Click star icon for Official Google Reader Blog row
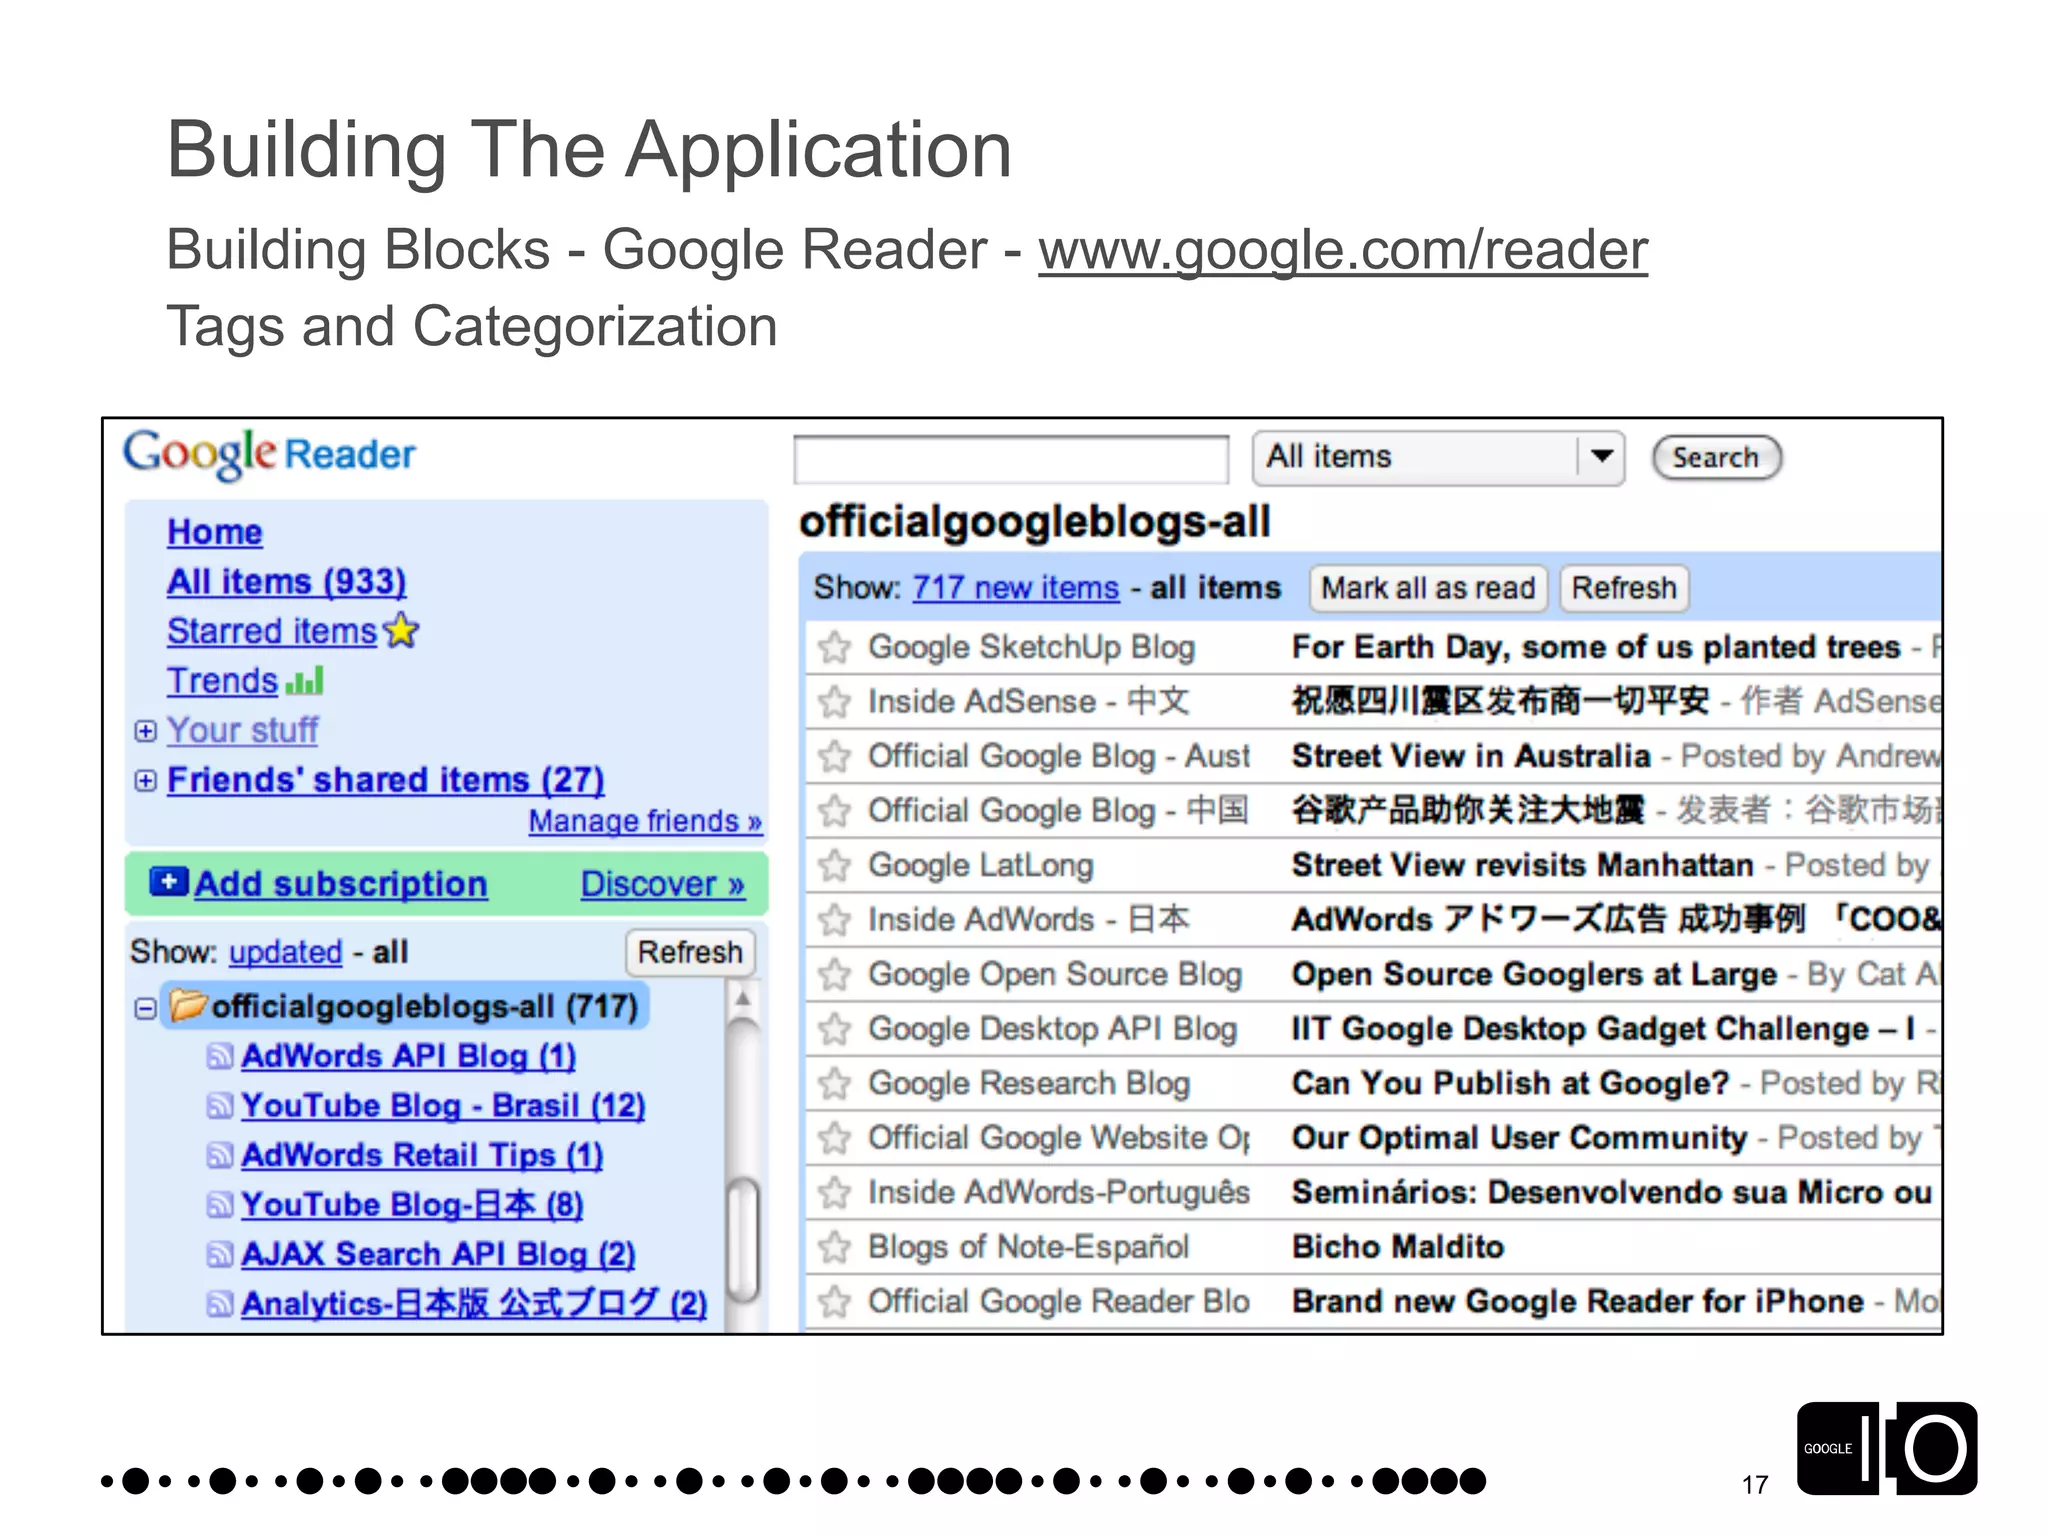Screen dimensions: 2048x1536 [x=834, y=1301]
